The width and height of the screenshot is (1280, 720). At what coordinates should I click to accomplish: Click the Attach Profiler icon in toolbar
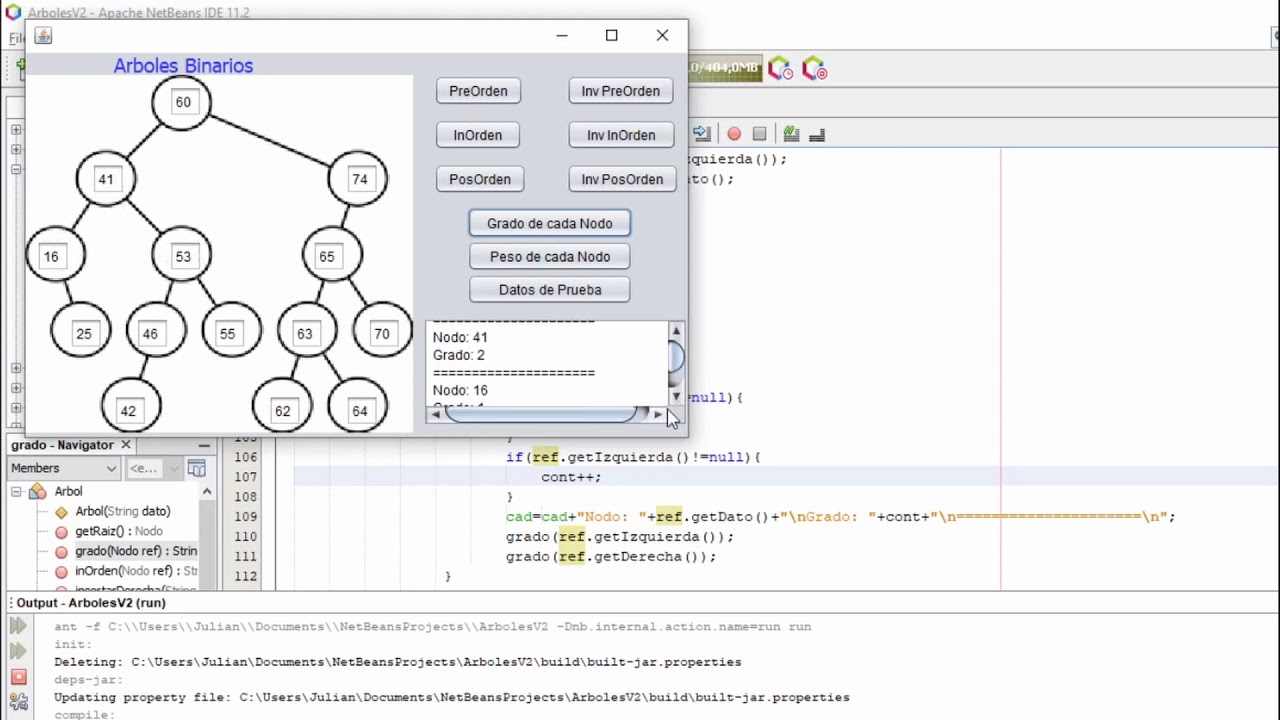pyautogui.click(x=815, y=69)
